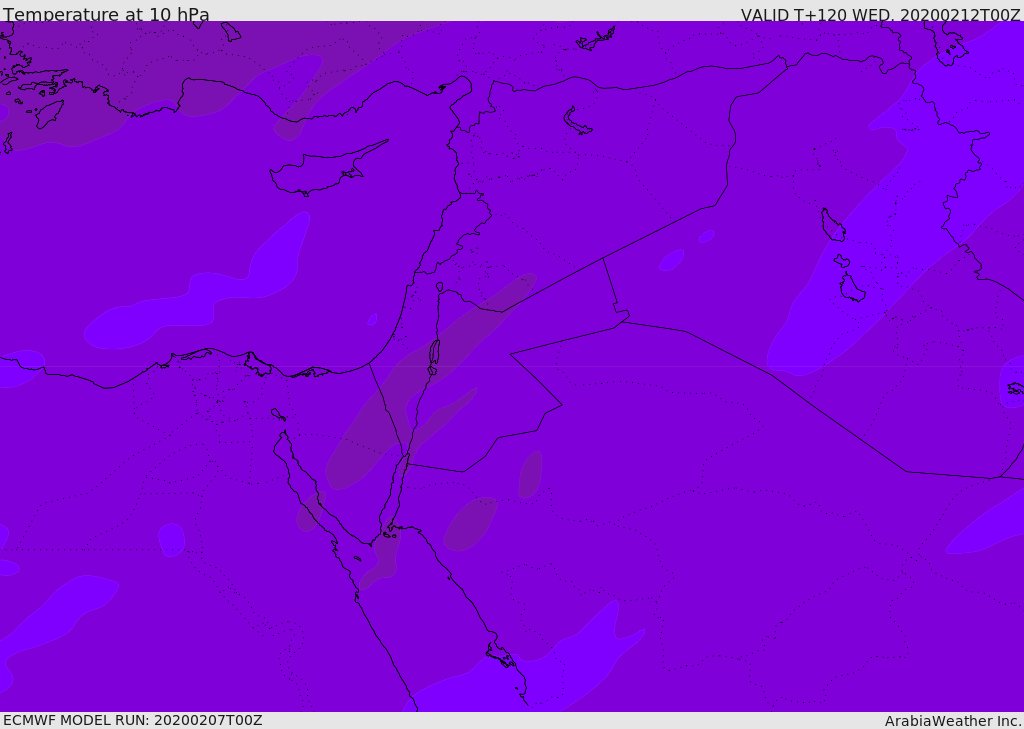
Task: Click the 'Temperature at 10 hPa' title
Action: click(106, 14)
